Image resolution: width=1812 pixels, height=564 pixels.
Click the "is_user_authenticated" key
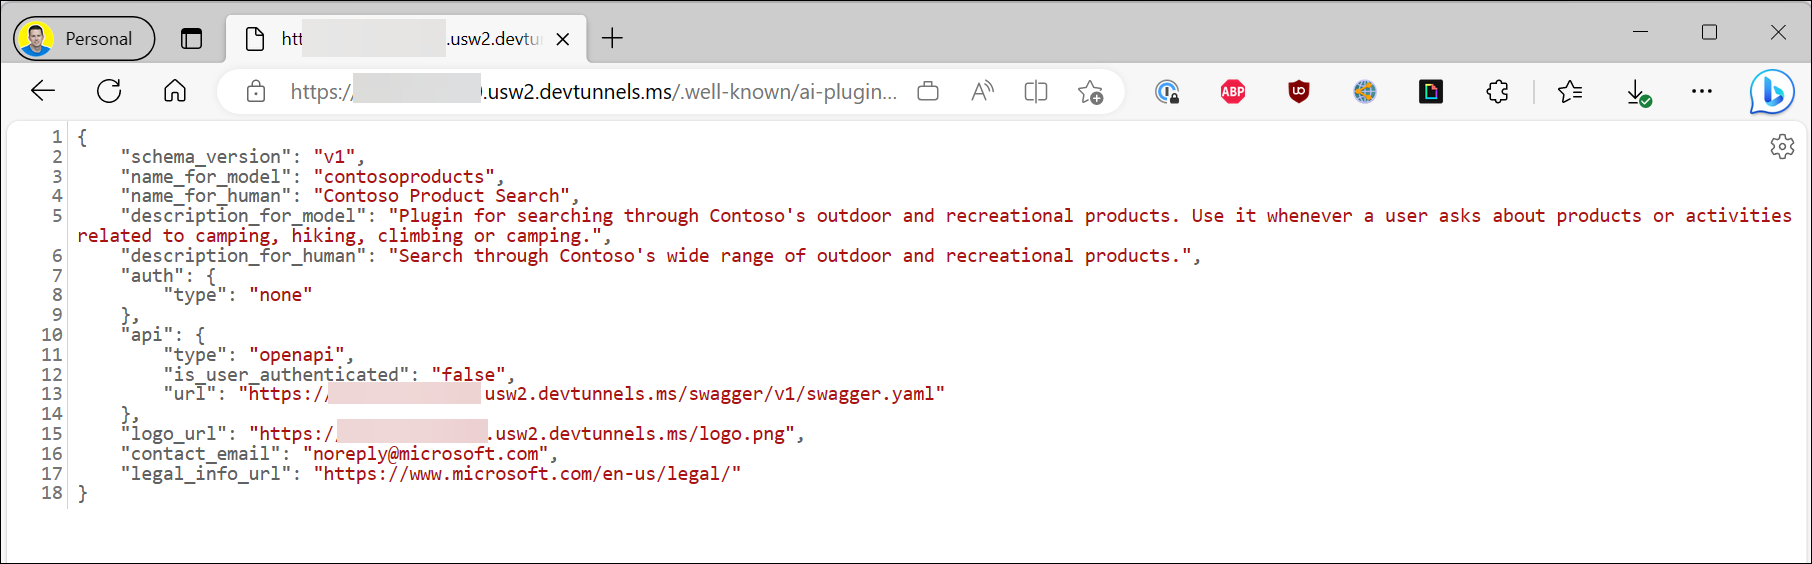(286, 375)
